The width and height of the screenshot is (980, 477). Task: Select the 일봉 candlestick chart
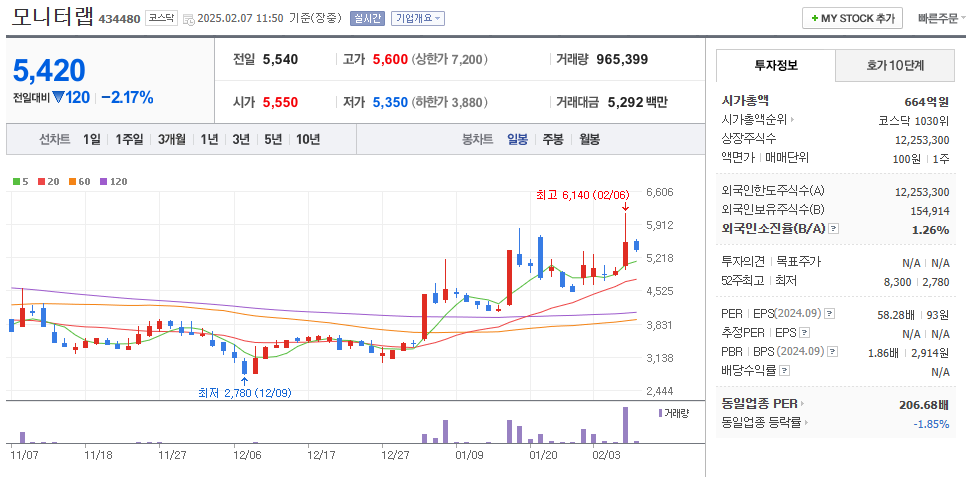(x=518, y=139)
